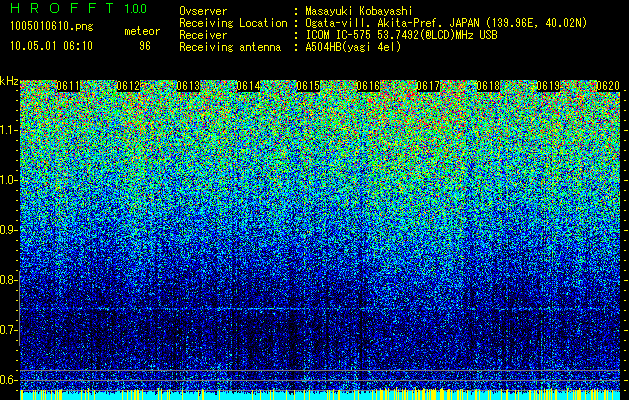This screenshot has height=400, width=629.
Task: Click the 0.7 kHz axis label
Action: point(9,330)
